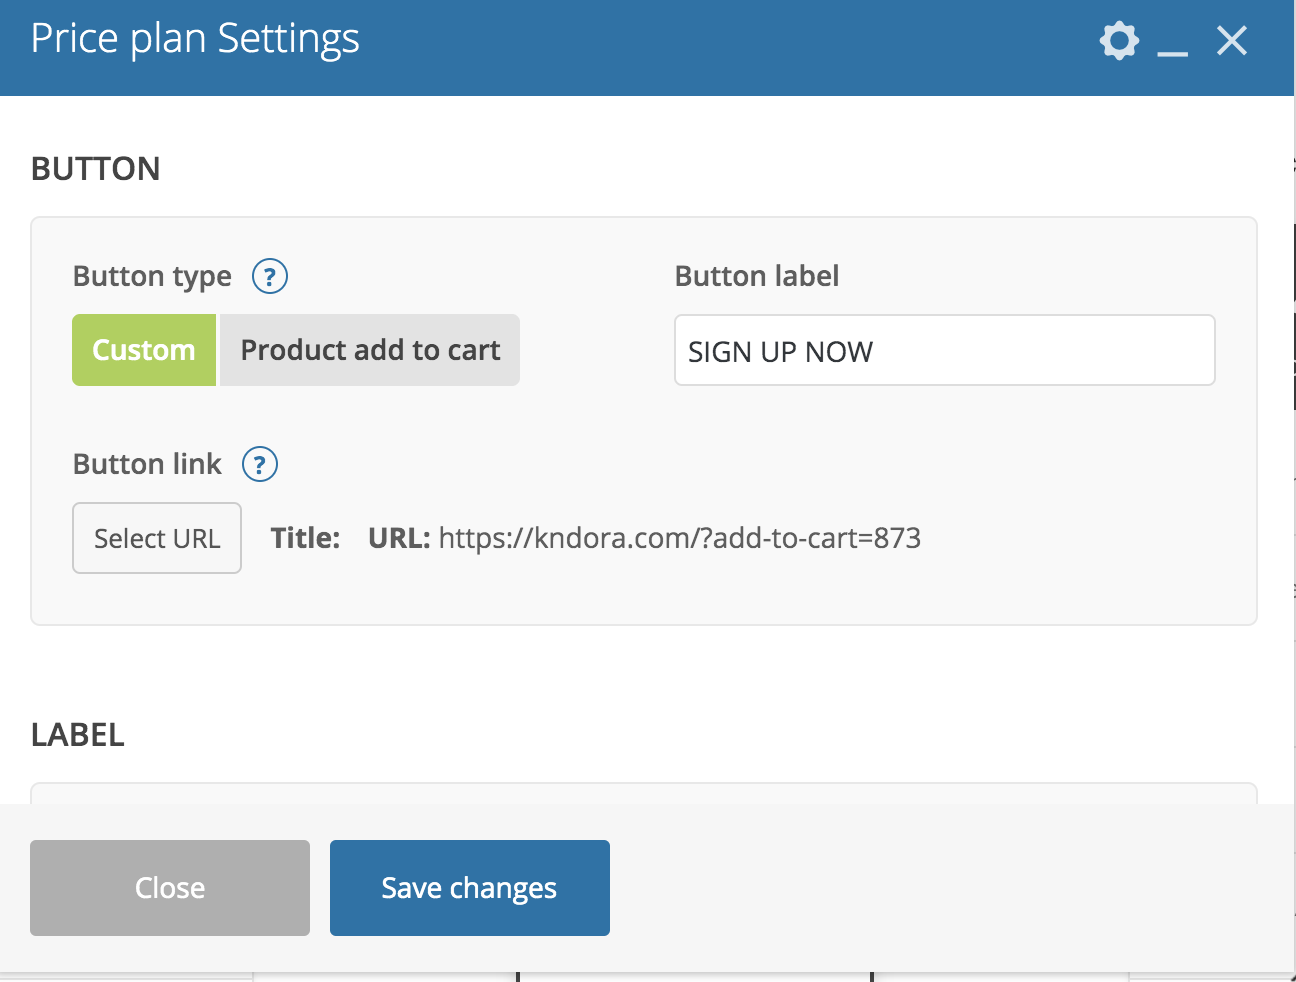This screenshot has width=1296, height=982.
Task: Focus the SIGN UP NOW label field
Action: [944, 351]
